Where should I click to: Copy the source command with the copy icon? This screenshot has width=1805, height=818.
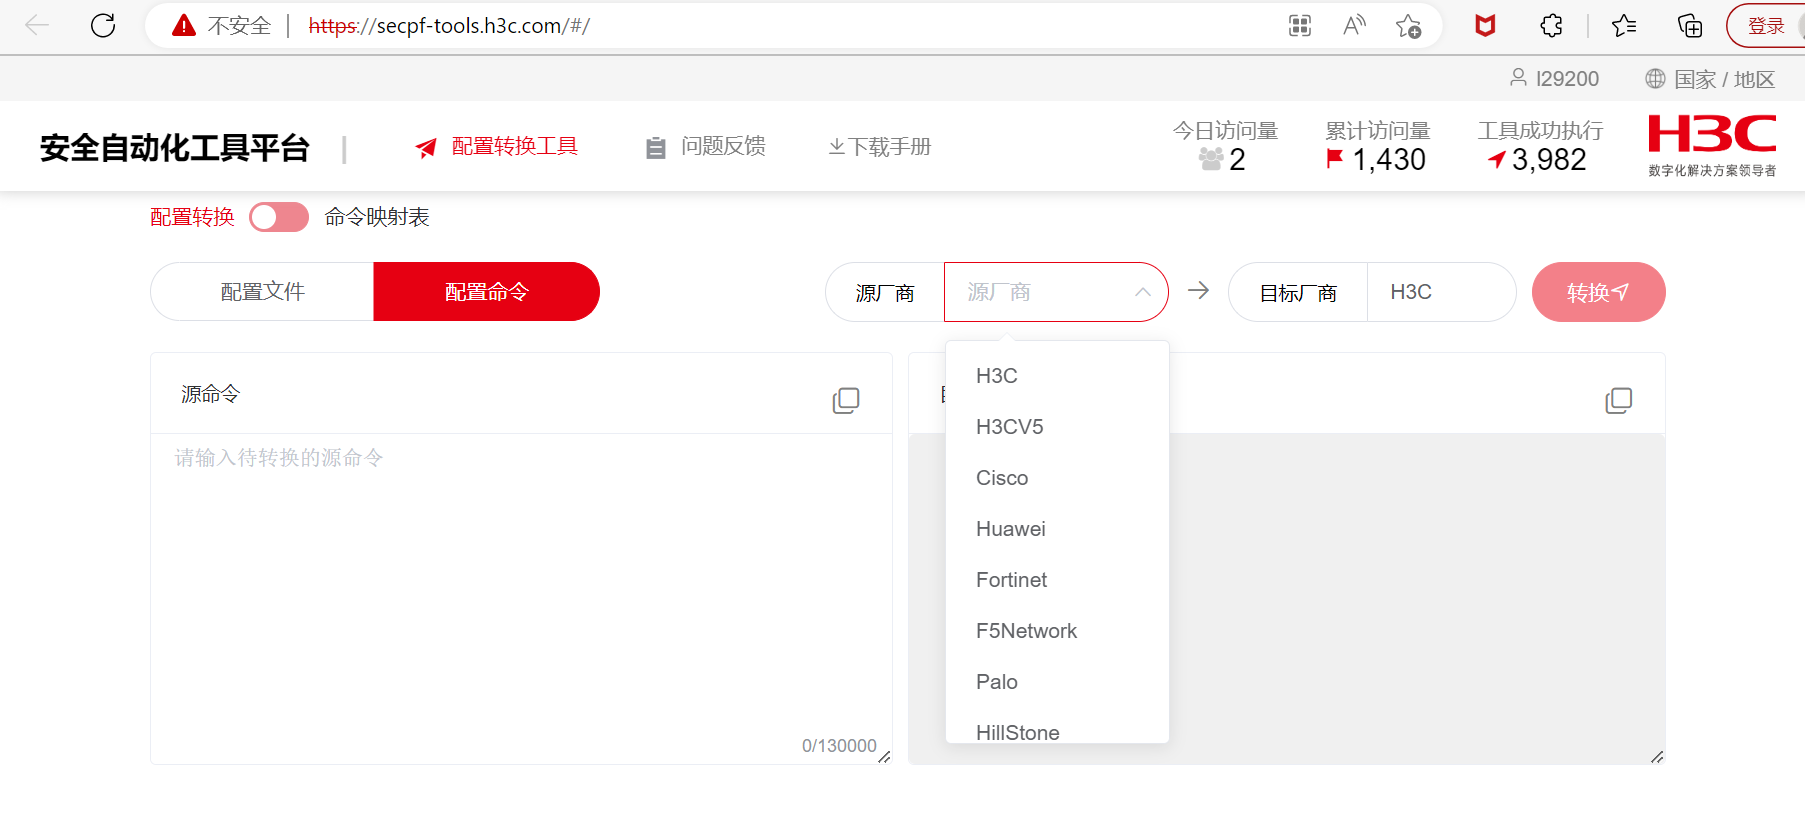coord(846,401)
